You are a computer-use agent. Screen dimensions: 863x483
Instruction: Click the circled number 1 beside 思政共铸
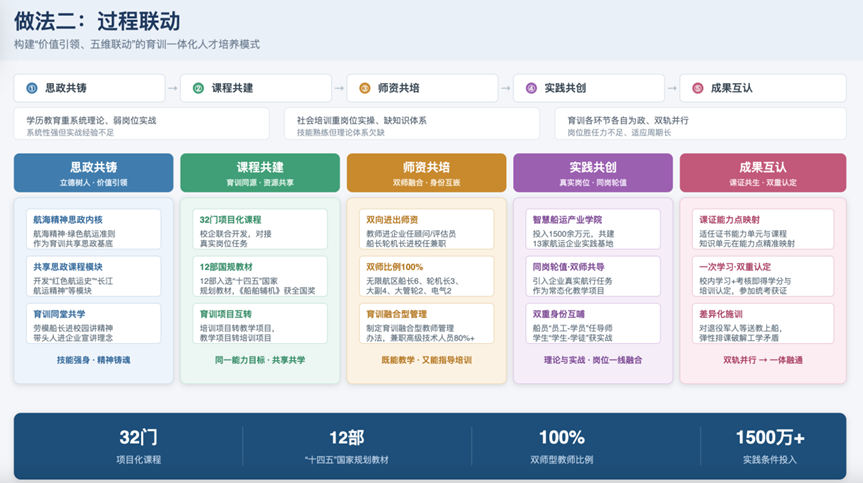pyautogui.click(x=32, y=88)
